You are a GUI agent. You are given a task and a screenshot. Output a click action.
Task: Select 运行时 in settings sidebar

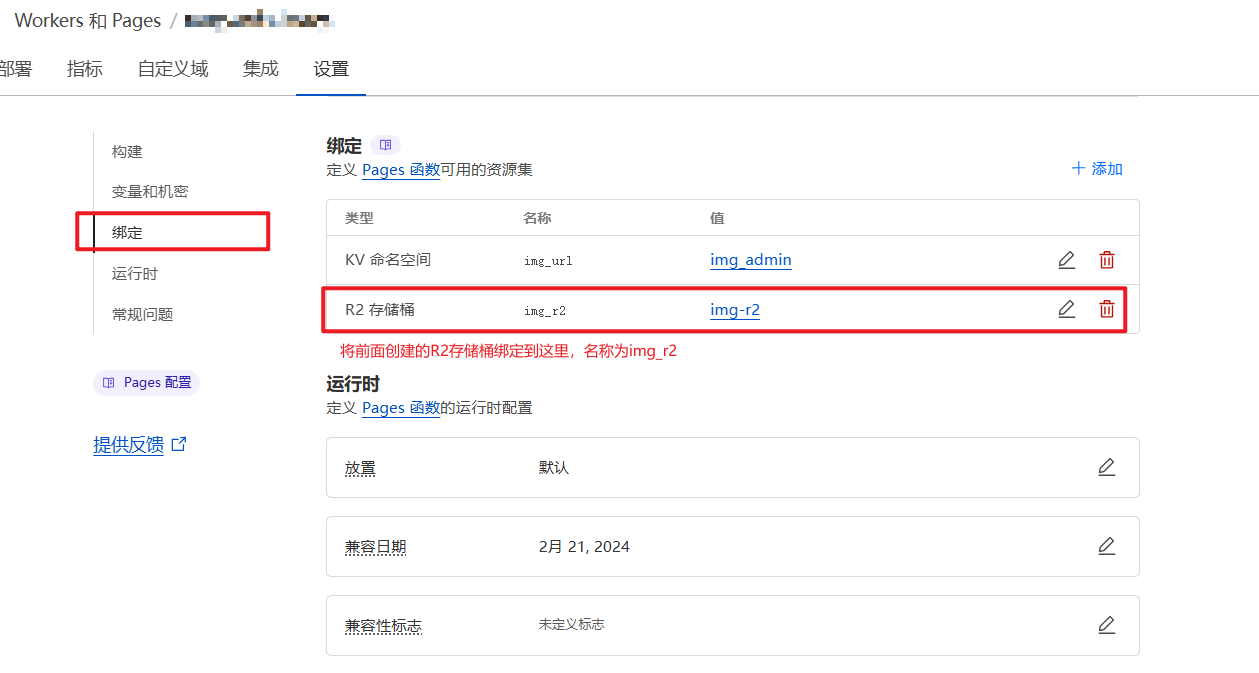(x=134, y=273)
